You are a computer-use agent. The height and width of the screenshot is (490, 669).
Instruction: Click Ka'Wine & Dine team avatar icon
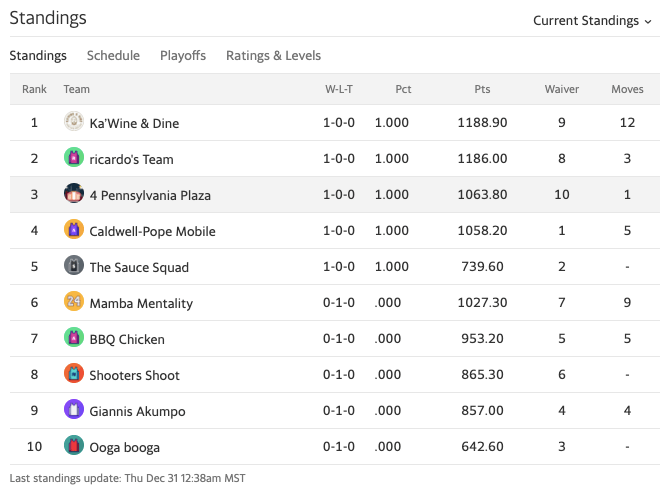point(73,122)
